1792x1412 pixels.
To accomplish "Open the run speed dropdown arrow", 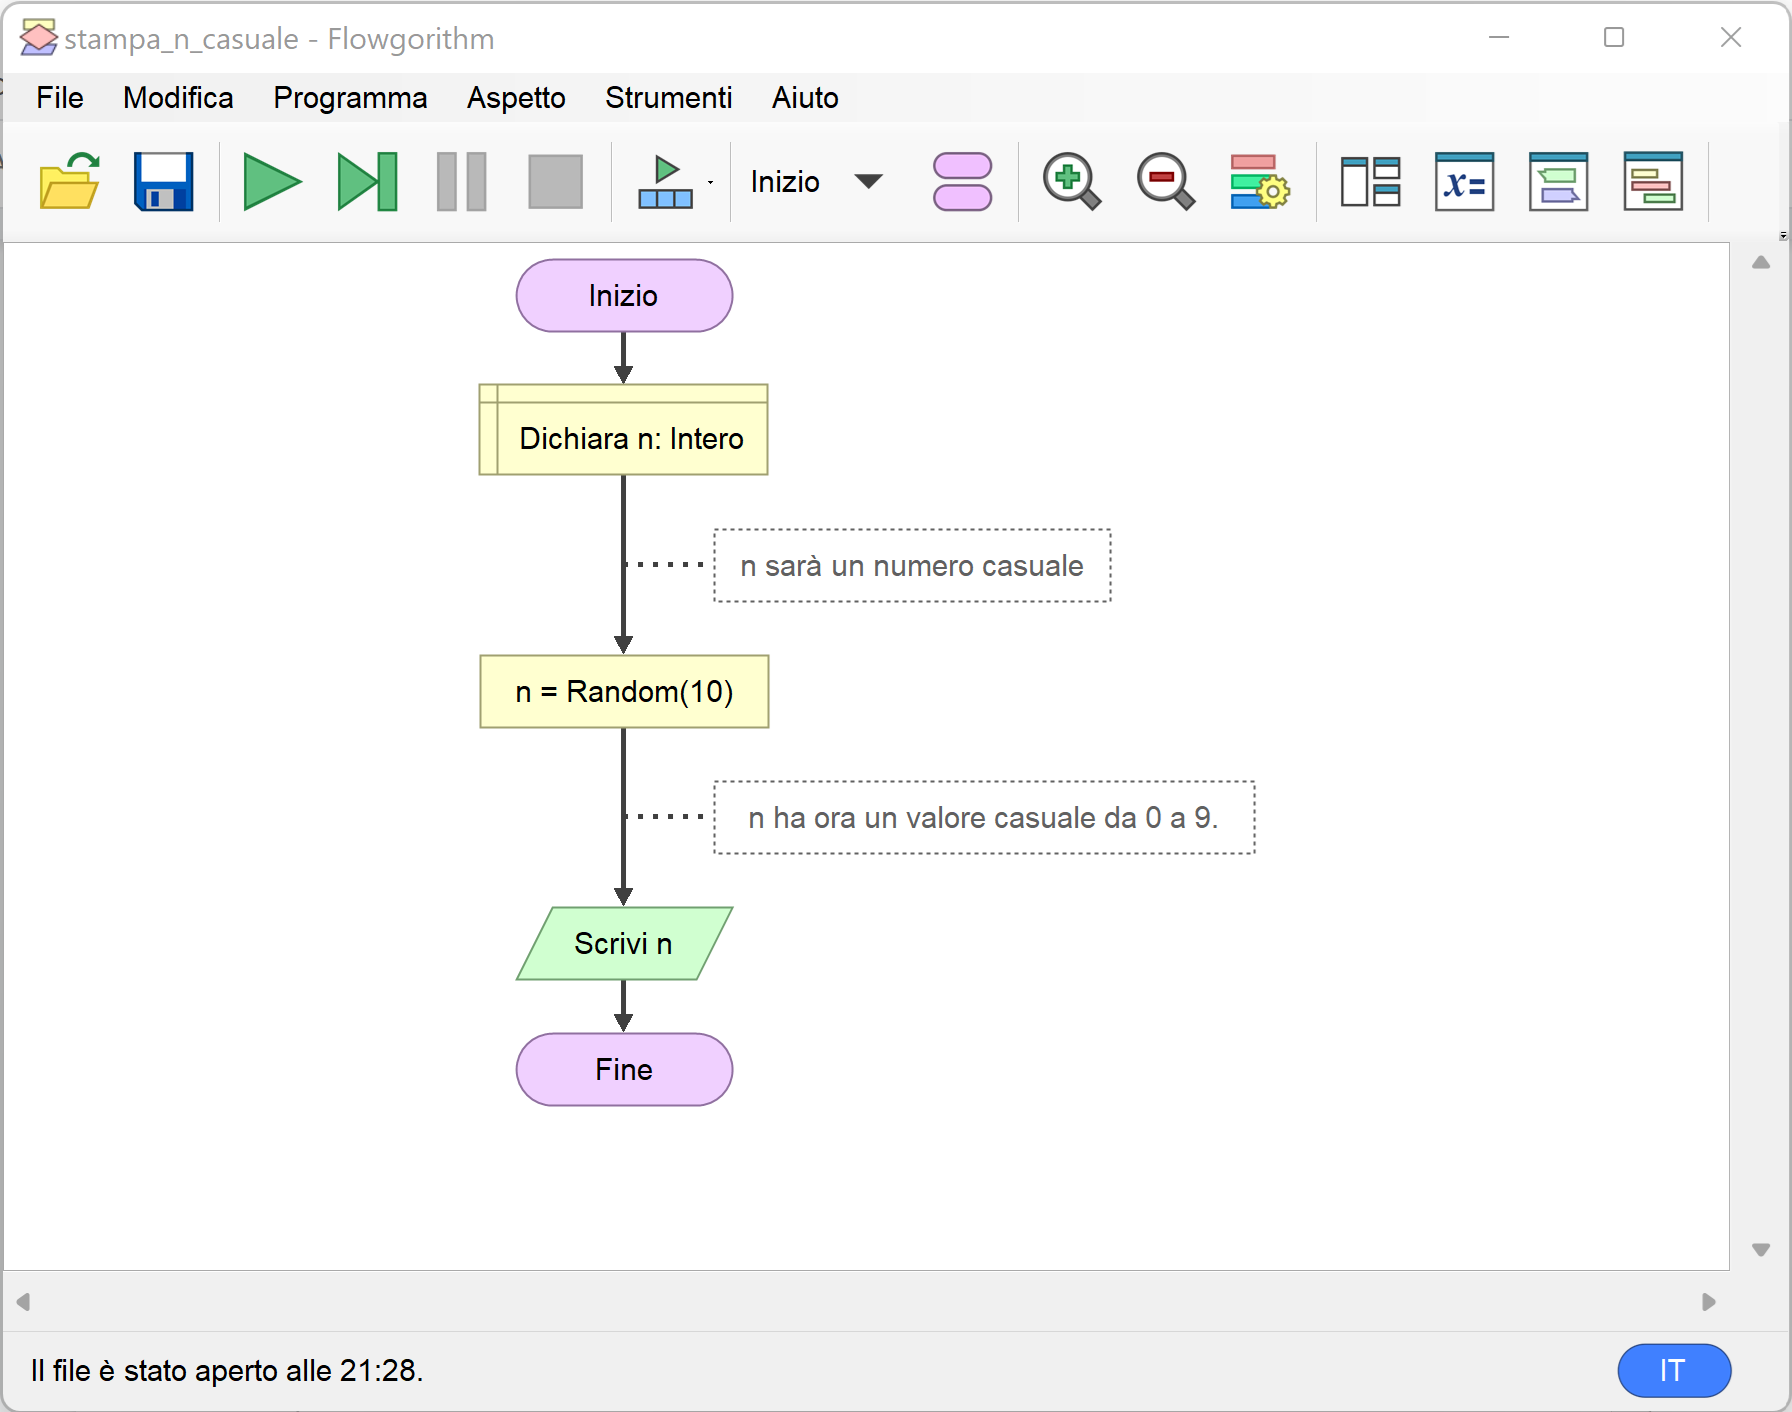I will [x=710, y=182].
